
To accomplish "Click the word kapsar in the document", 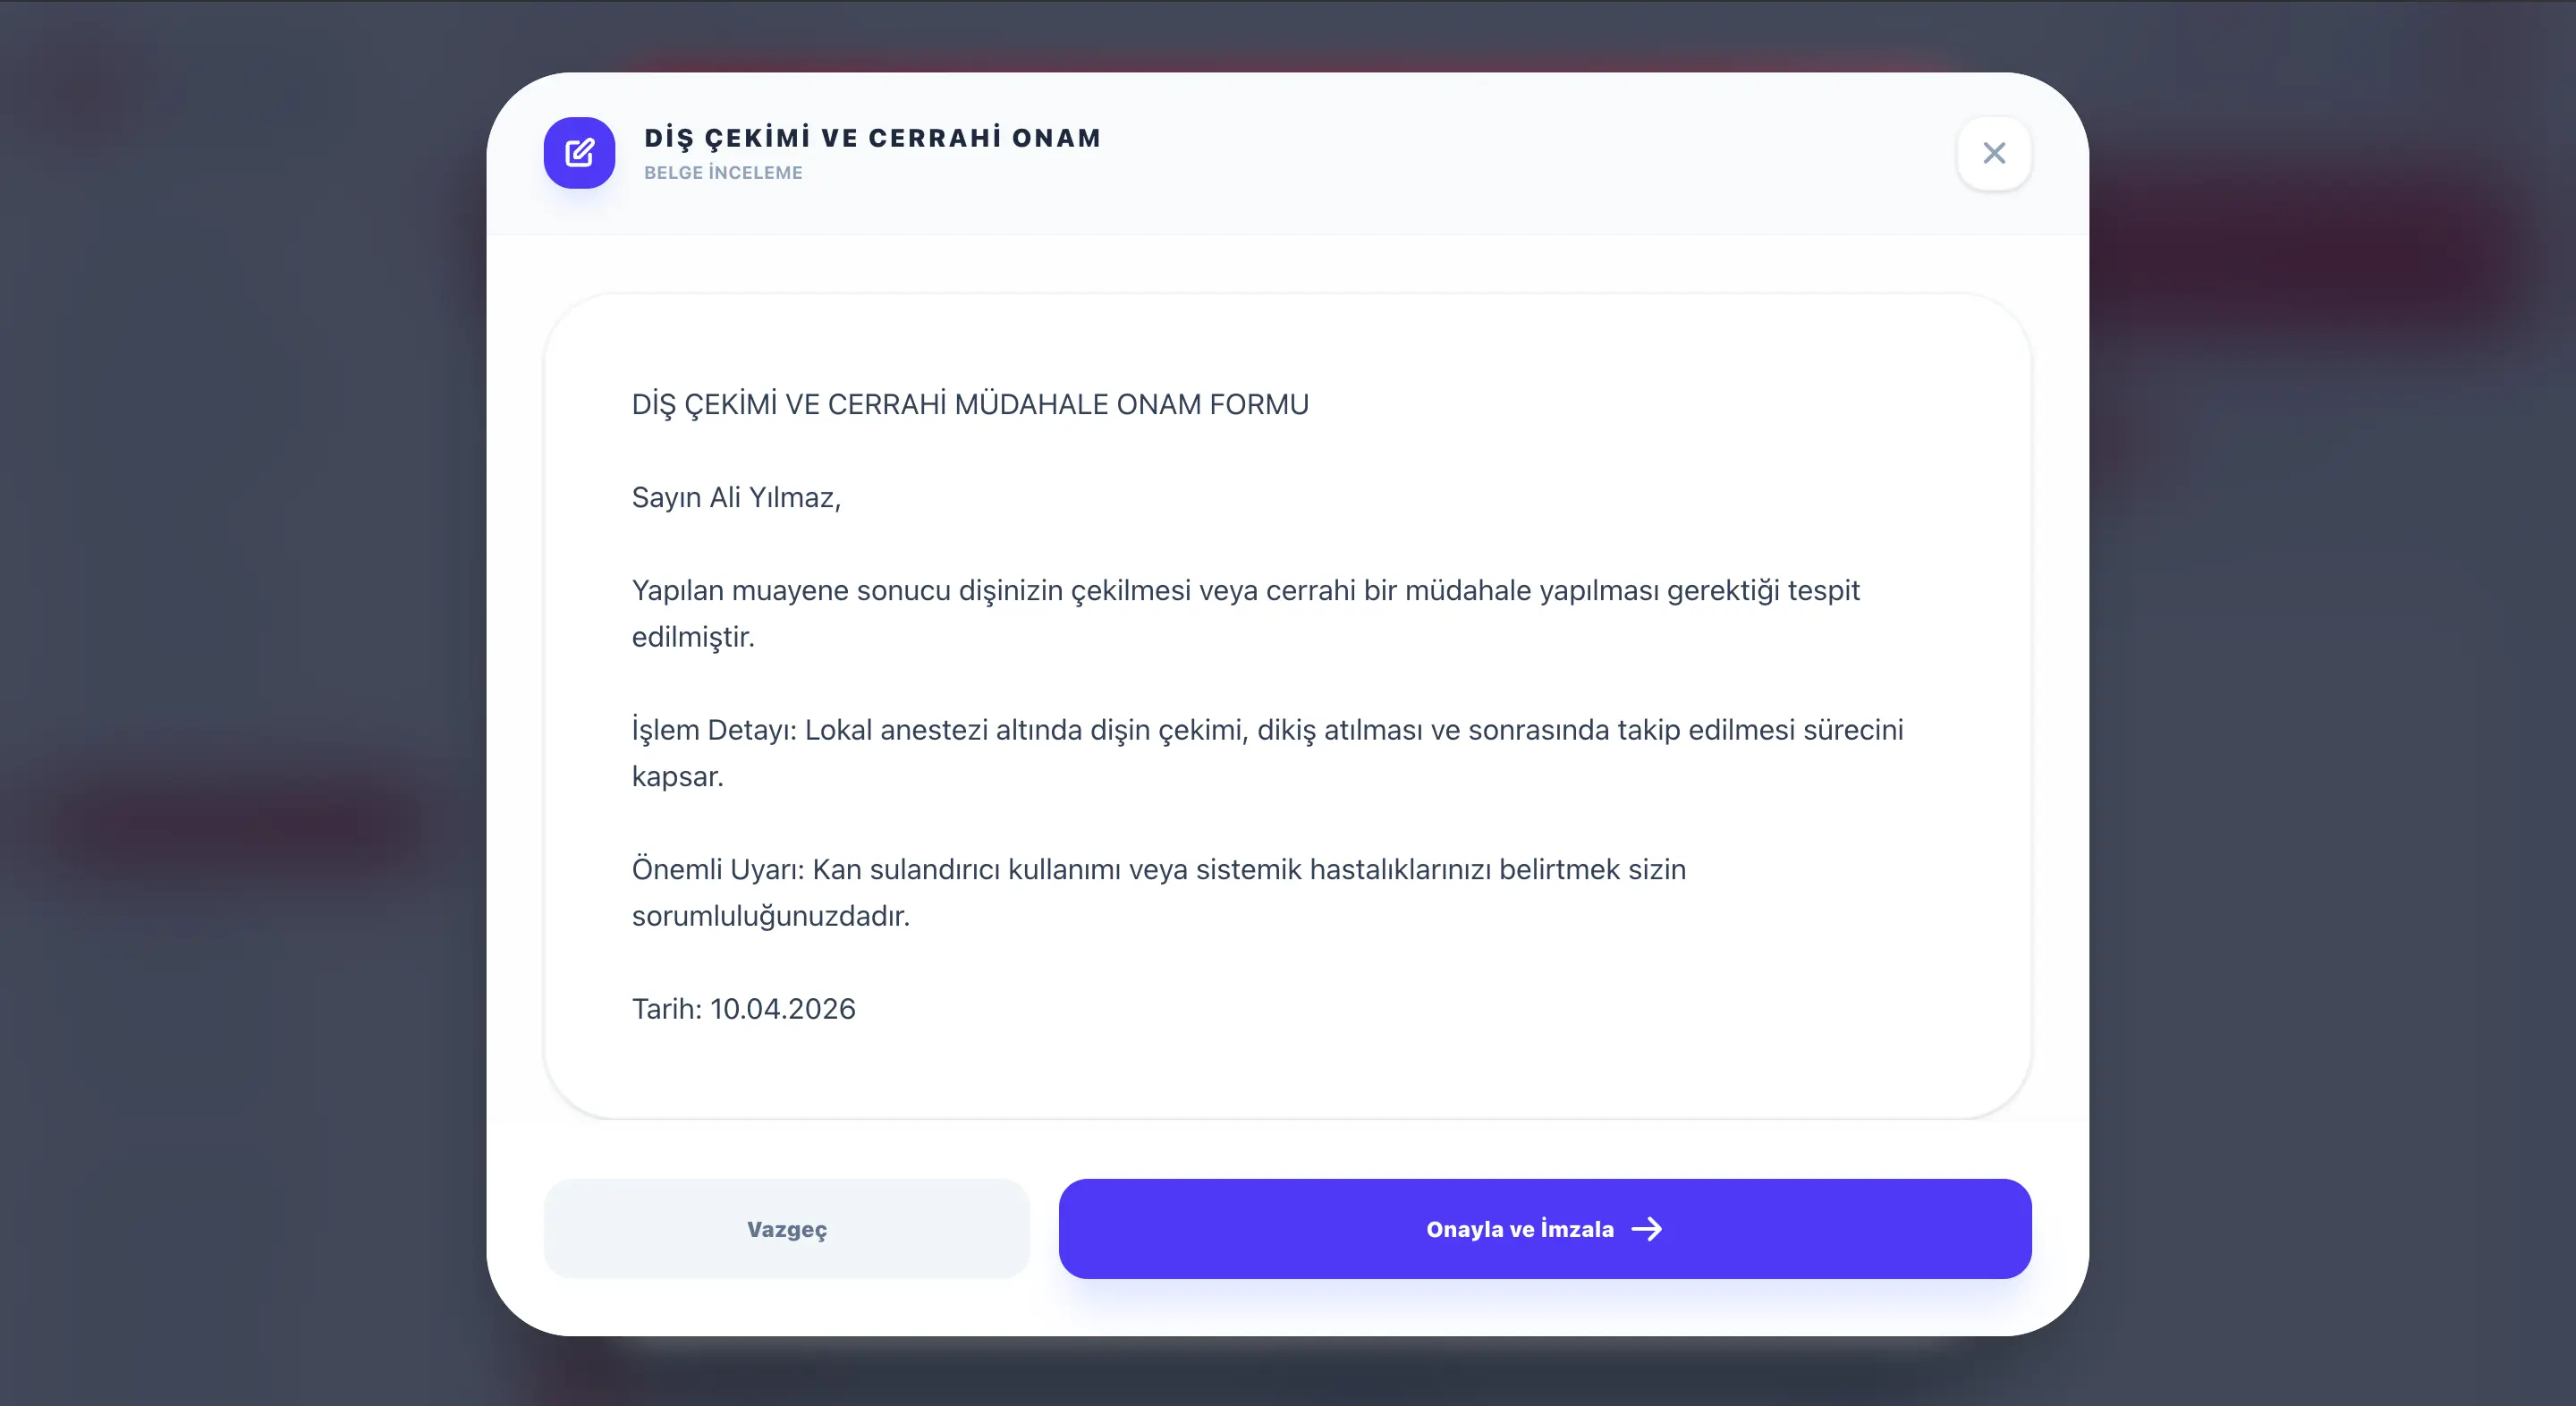I will [676, 776].
